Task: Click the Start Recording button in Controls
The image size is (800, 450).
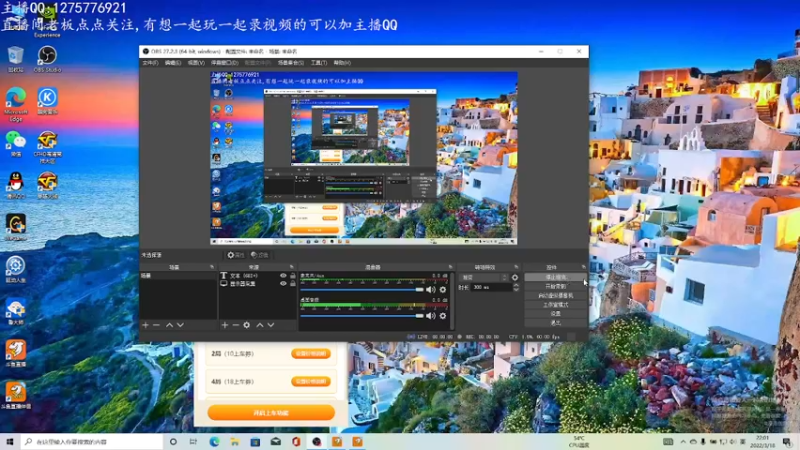Action: click(x=555, y=286)
